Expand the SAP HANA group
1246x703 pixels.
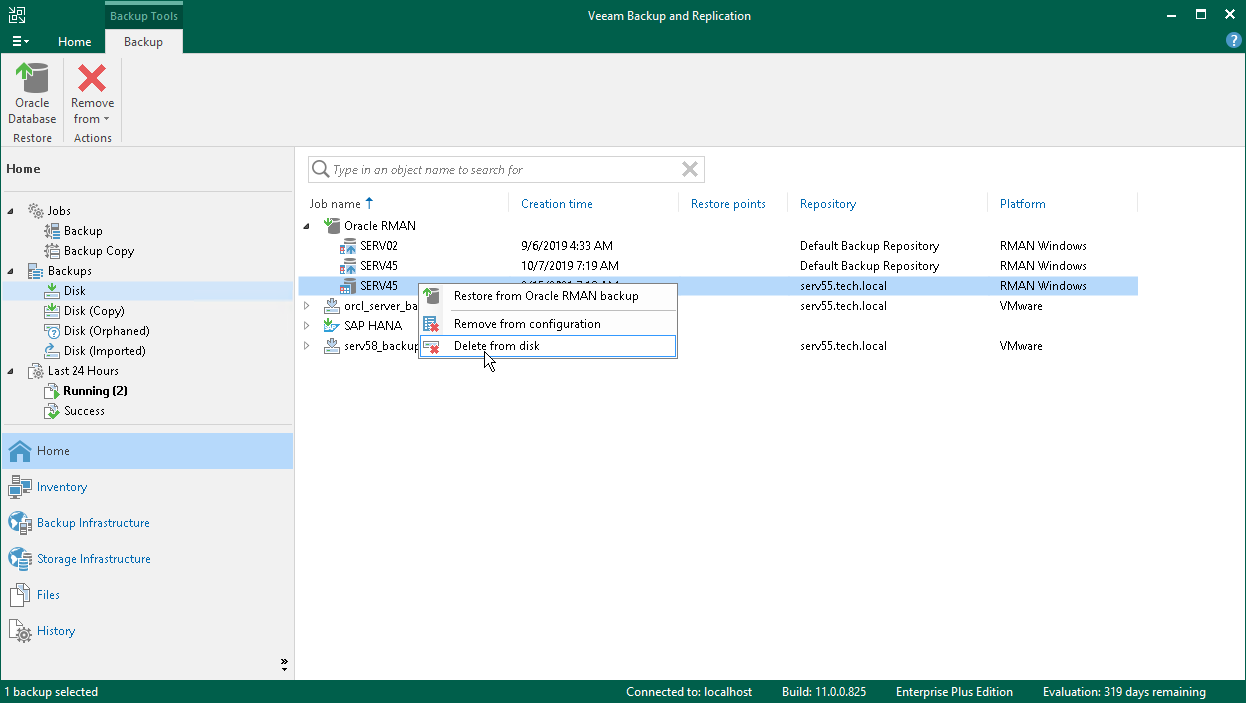click(307, 326)
